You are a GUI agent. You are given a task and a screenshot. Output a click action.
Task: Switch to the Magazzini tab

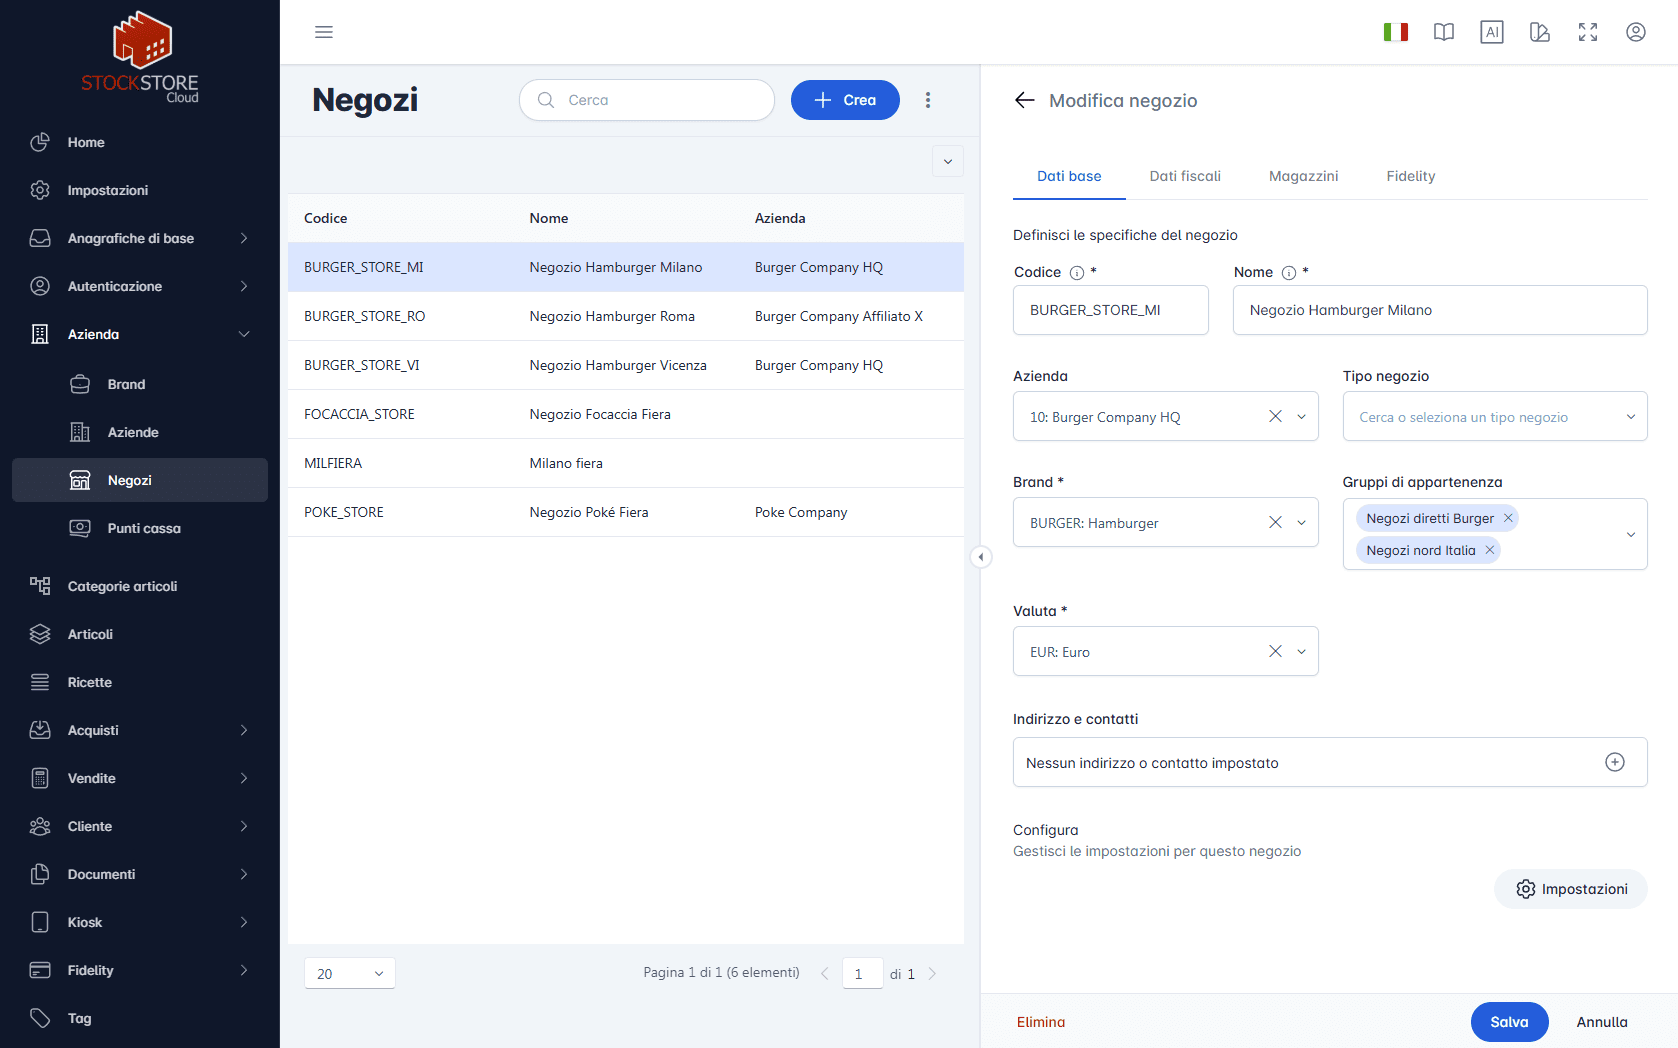click(x=1302, y=176)
